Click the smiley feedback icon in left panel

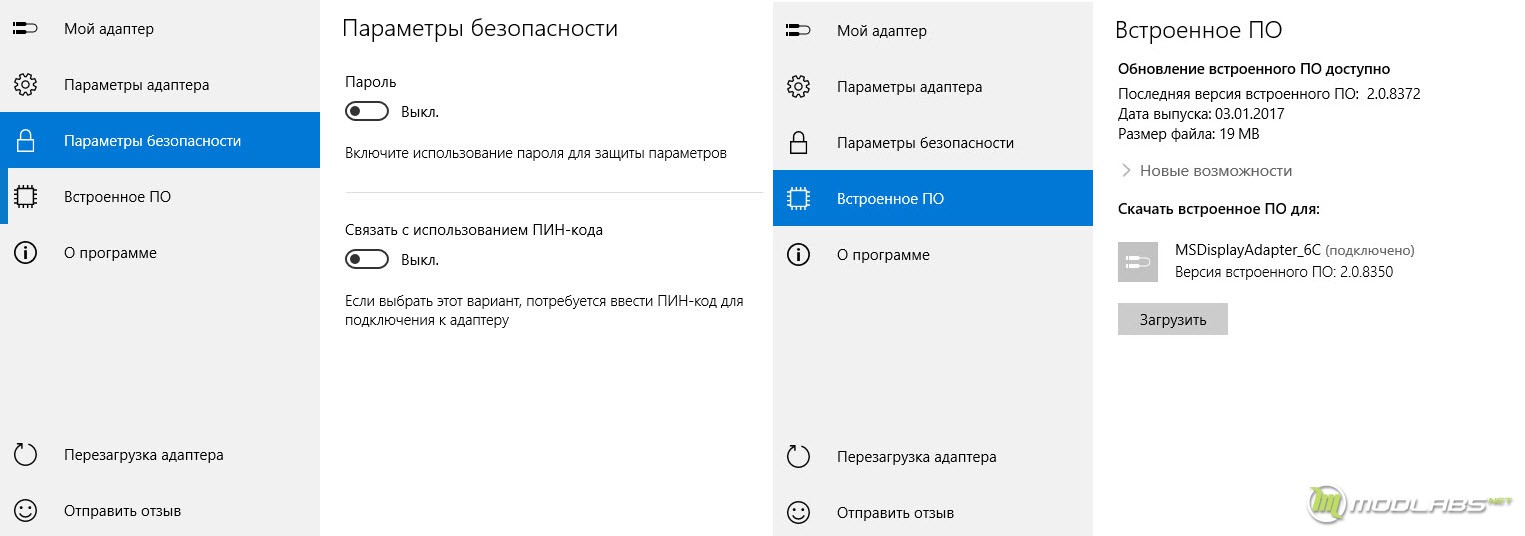25,511
